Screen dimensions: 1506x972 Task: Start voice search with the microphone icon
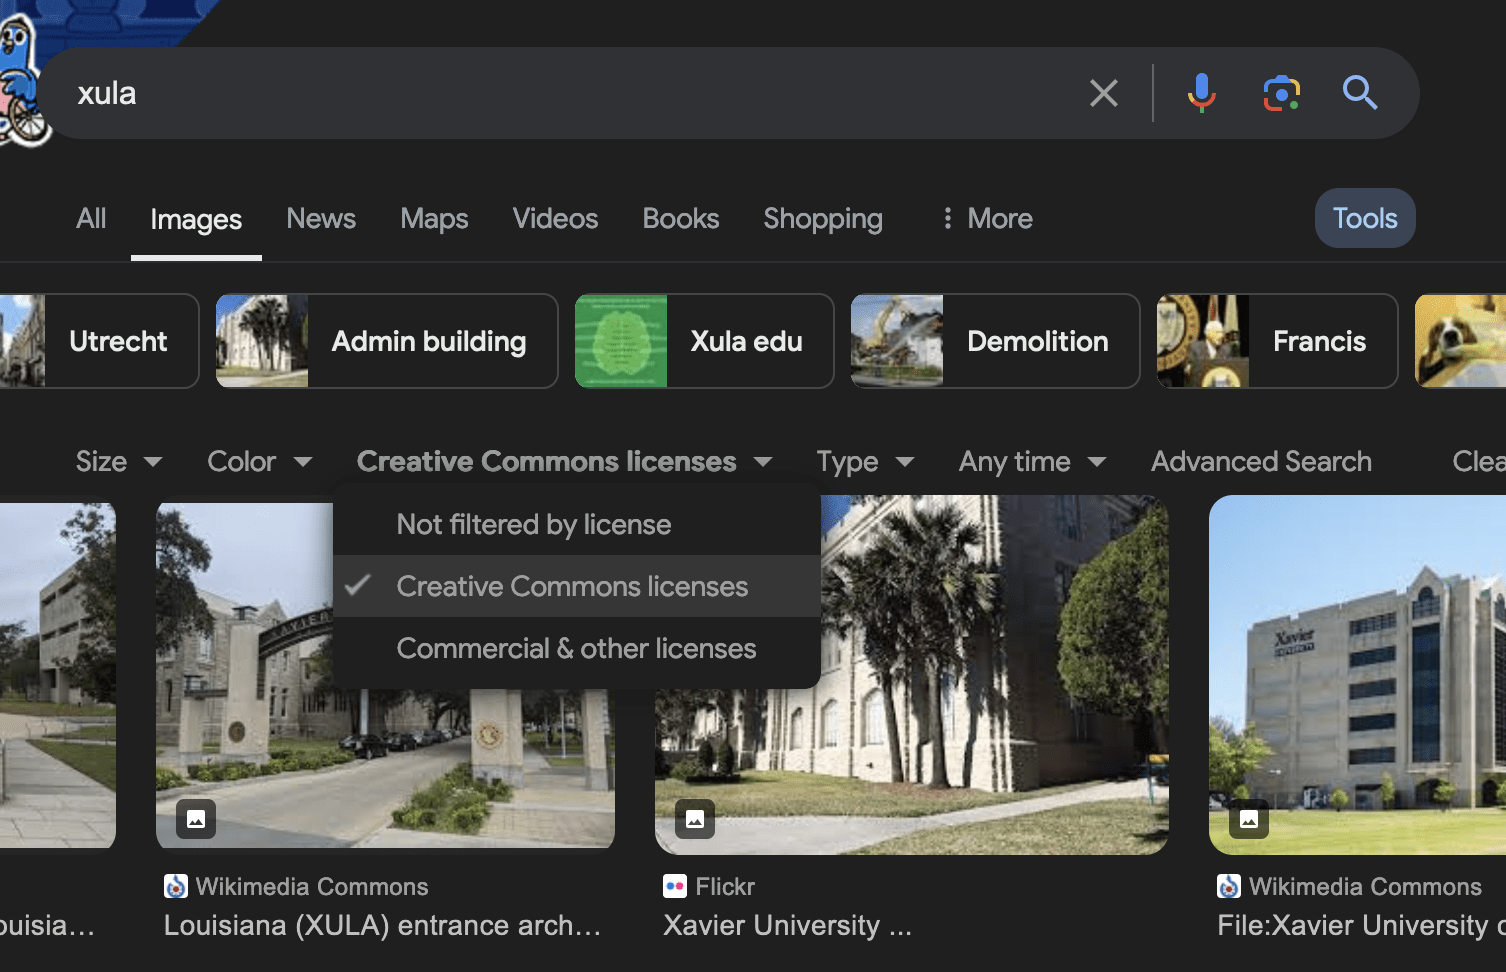1201,93
